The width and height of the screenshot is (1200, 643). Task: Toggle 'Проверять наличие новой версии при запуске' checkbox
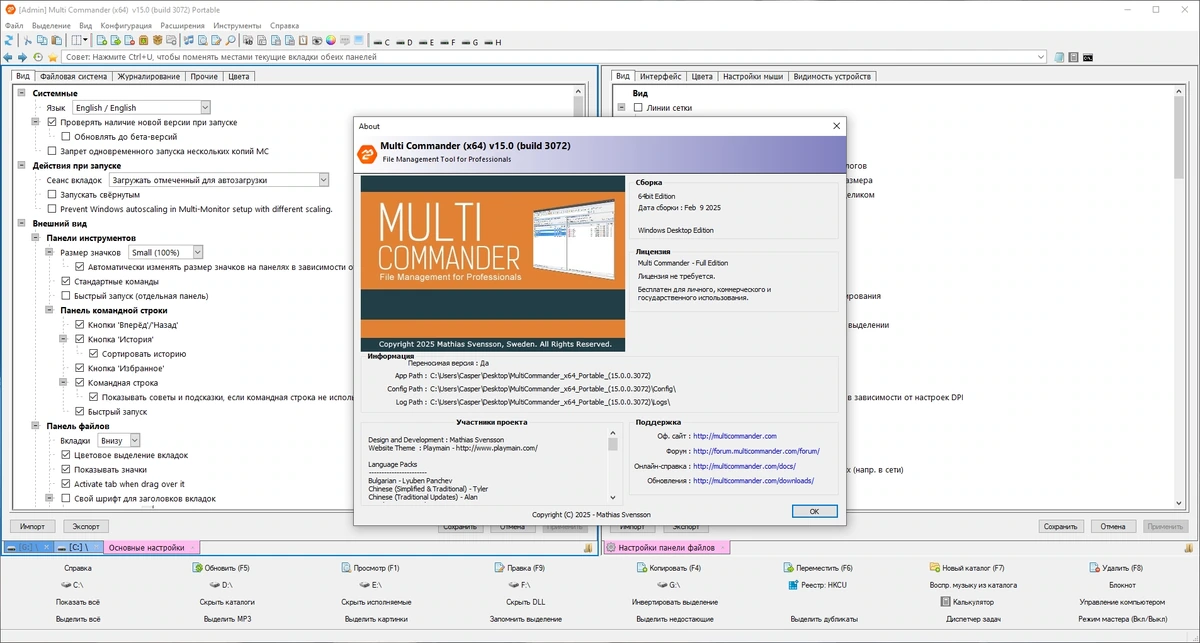[52, 122]
